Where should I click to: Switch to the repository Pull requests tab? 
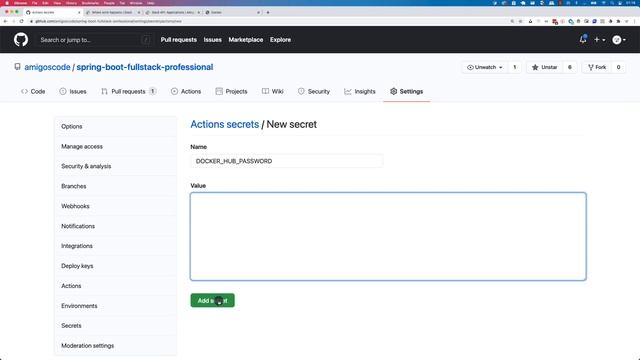[129, 91]
